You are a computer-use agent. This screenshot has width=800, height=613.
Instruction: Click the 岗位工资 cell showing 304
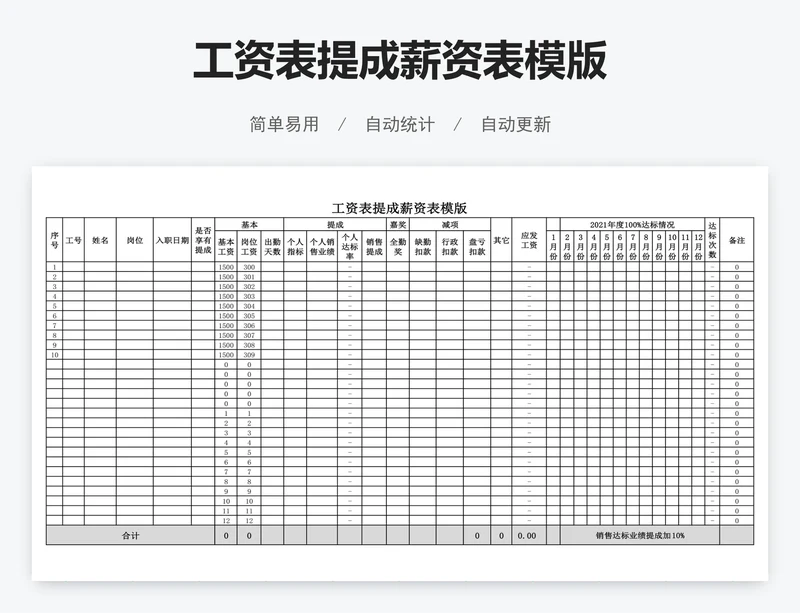(249, 306)
